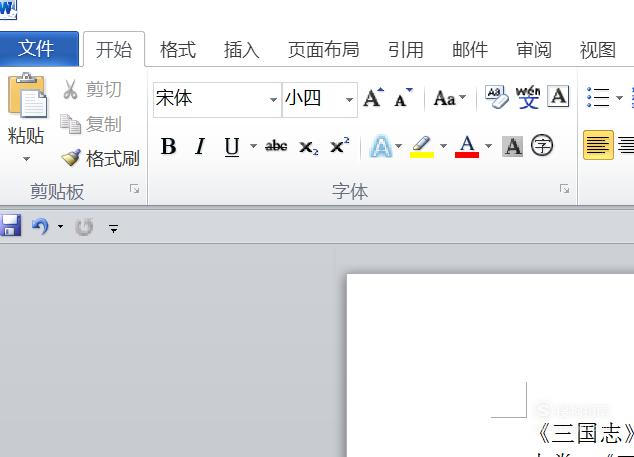Screen dimensions: 634x457
Task: Click the save floppy disk icon
Action: [10, 225]
